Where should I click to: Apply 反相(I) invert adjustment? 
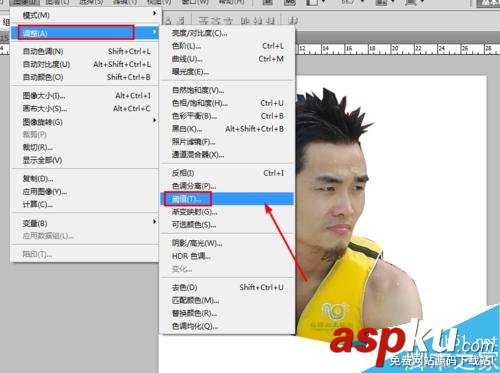227,173
